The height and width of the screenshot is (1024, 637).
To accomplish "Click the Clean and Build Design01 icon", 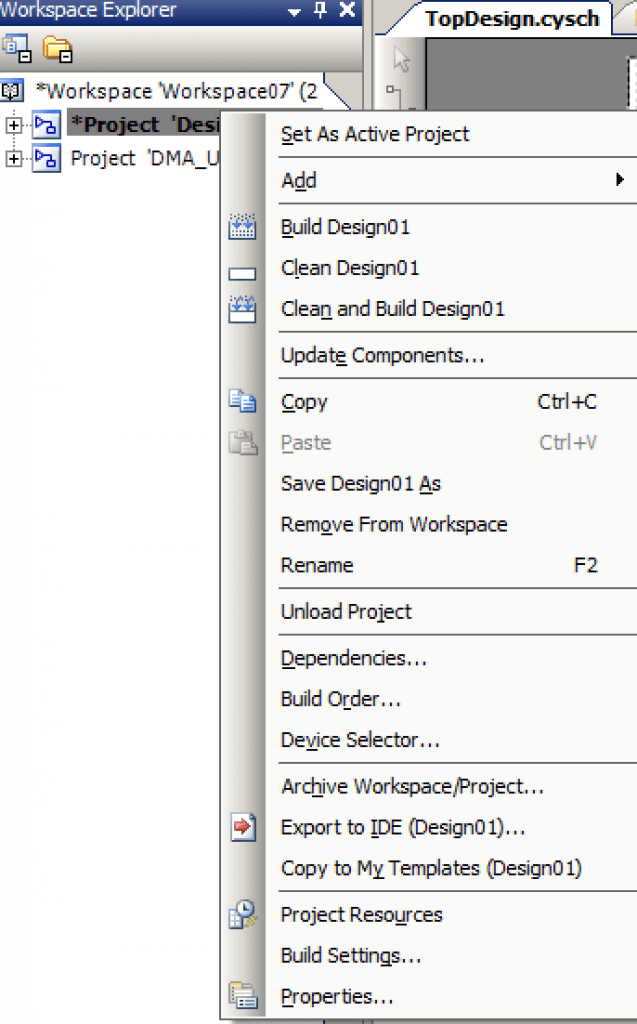I will 242,309.
